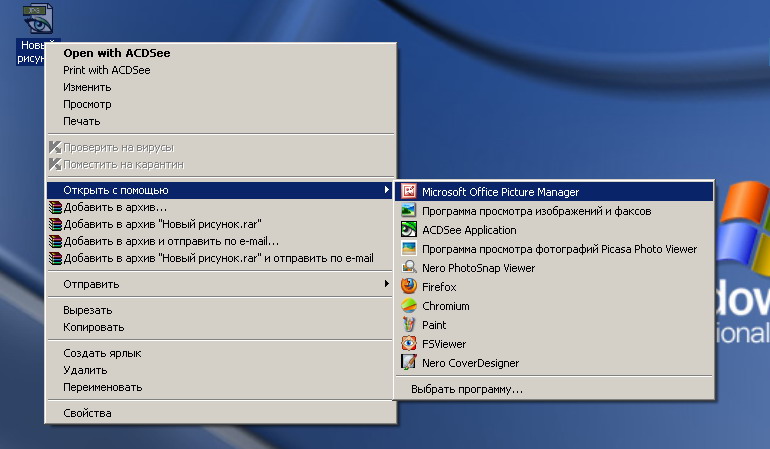
Task: Select the Новый рисунок desktop file icon
Action: pyautogui.click(x=38, y=19)
